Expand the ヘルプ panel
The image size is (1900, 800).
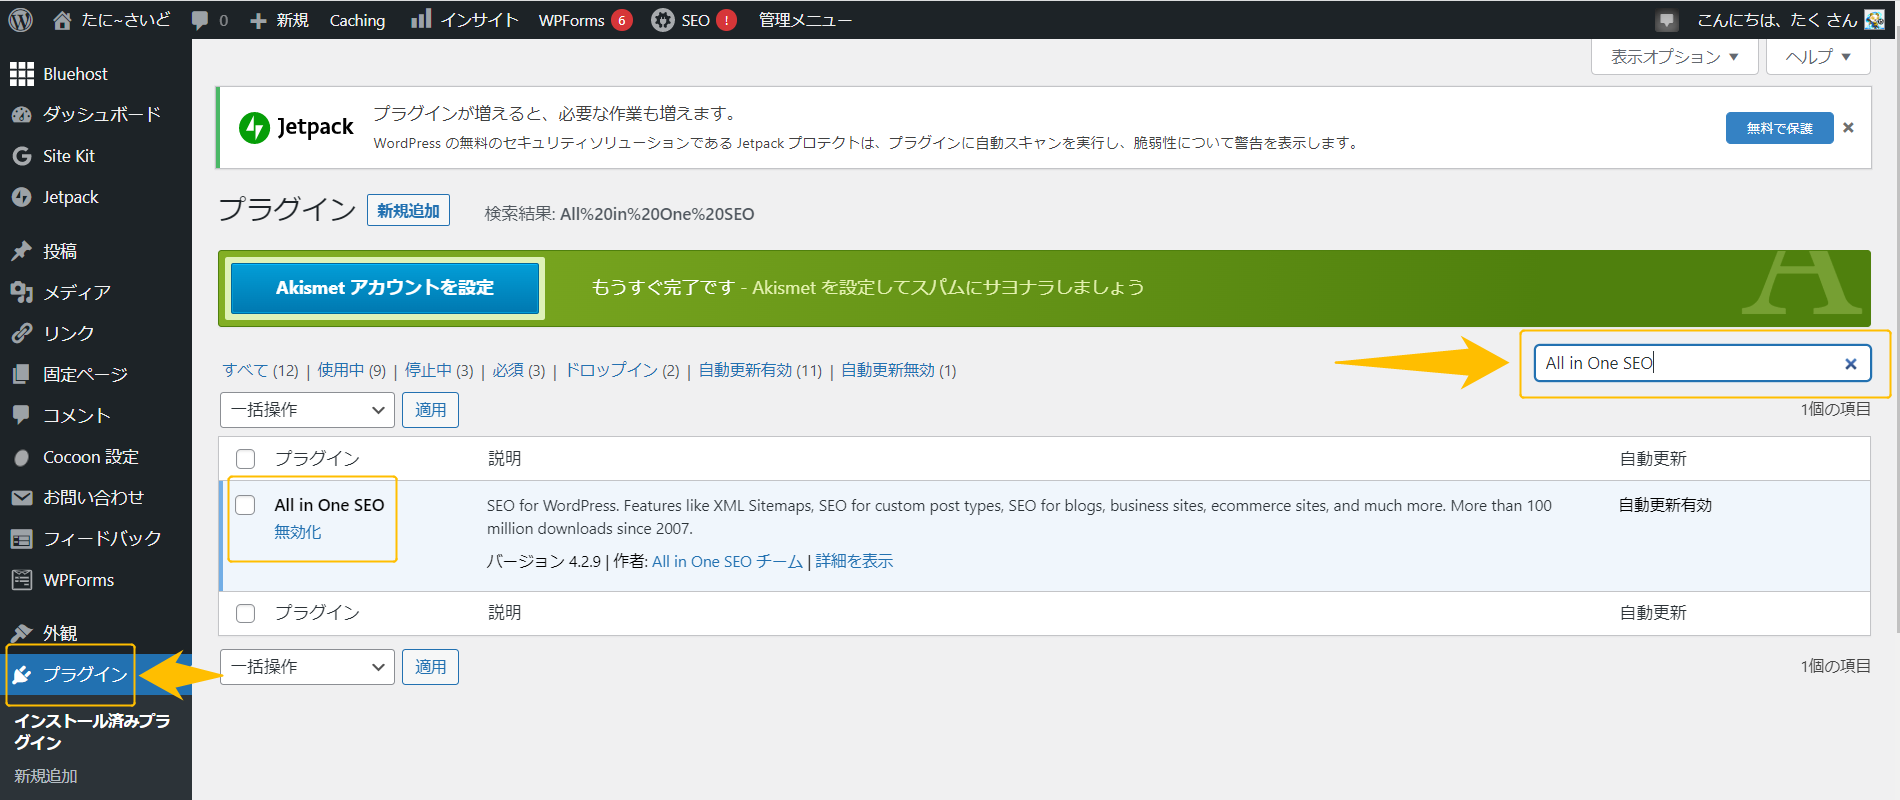point(1818,57)
